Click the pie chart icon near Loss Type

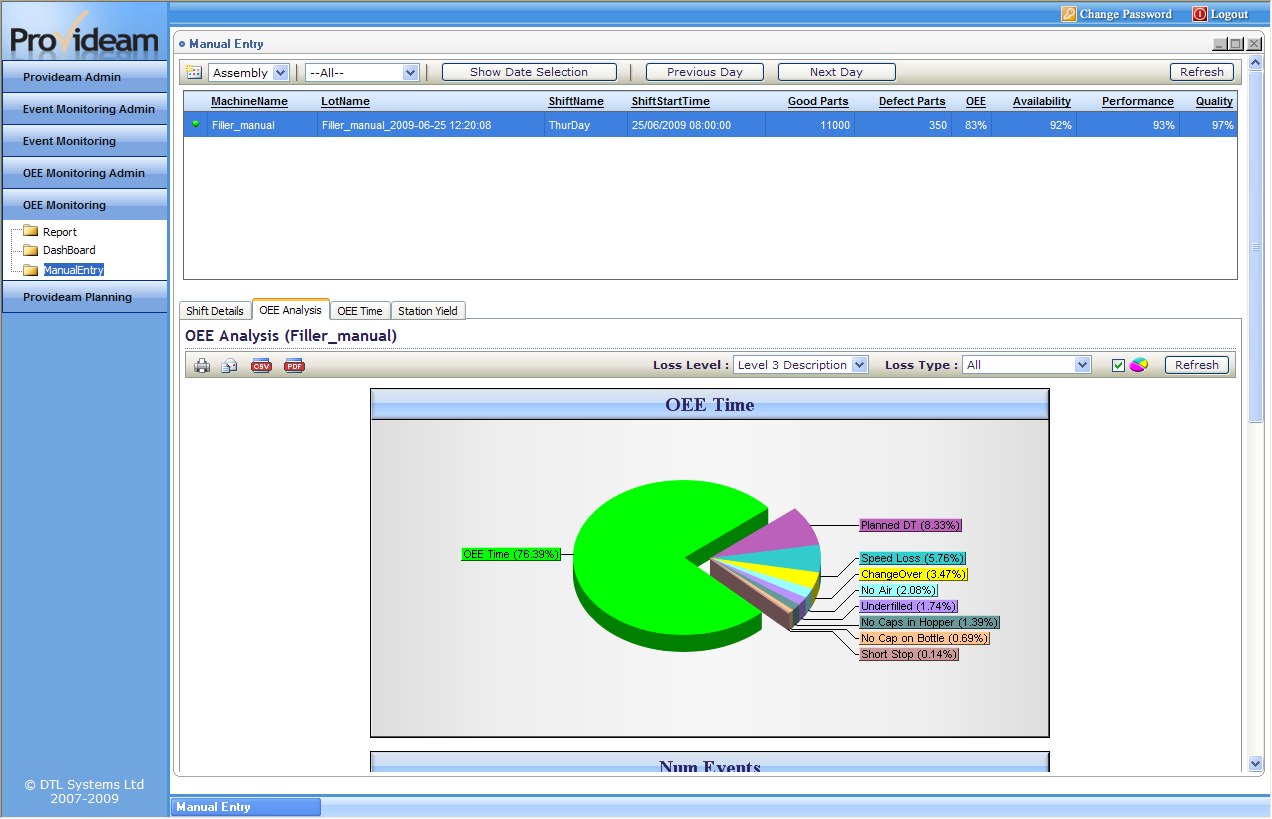click(1139, 365)
